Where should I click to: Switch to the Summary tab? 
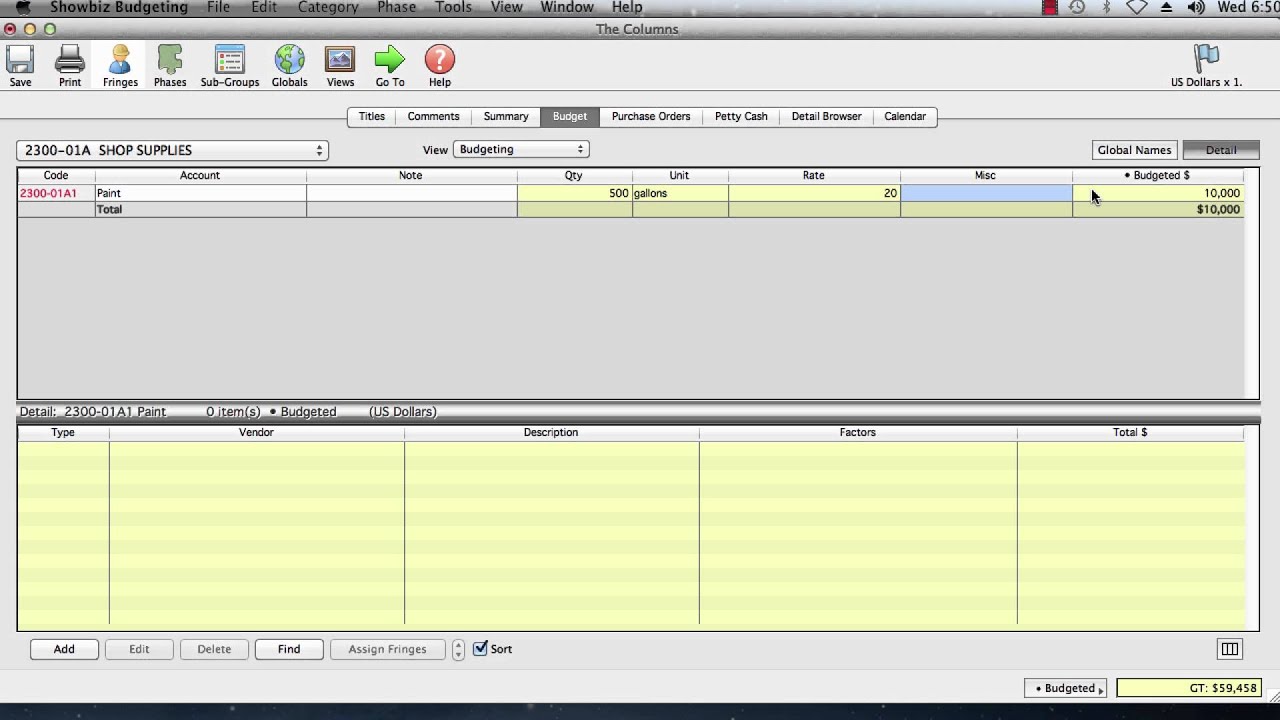506,116
